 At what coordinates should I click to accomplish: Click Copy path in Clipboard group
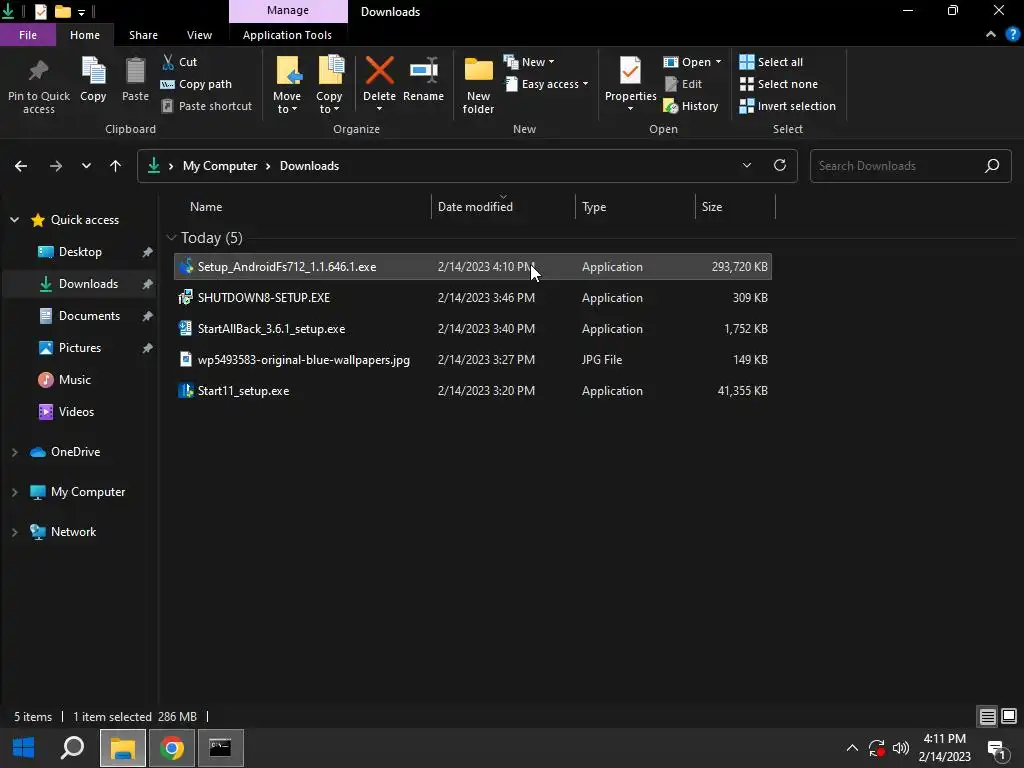point(196,84)
